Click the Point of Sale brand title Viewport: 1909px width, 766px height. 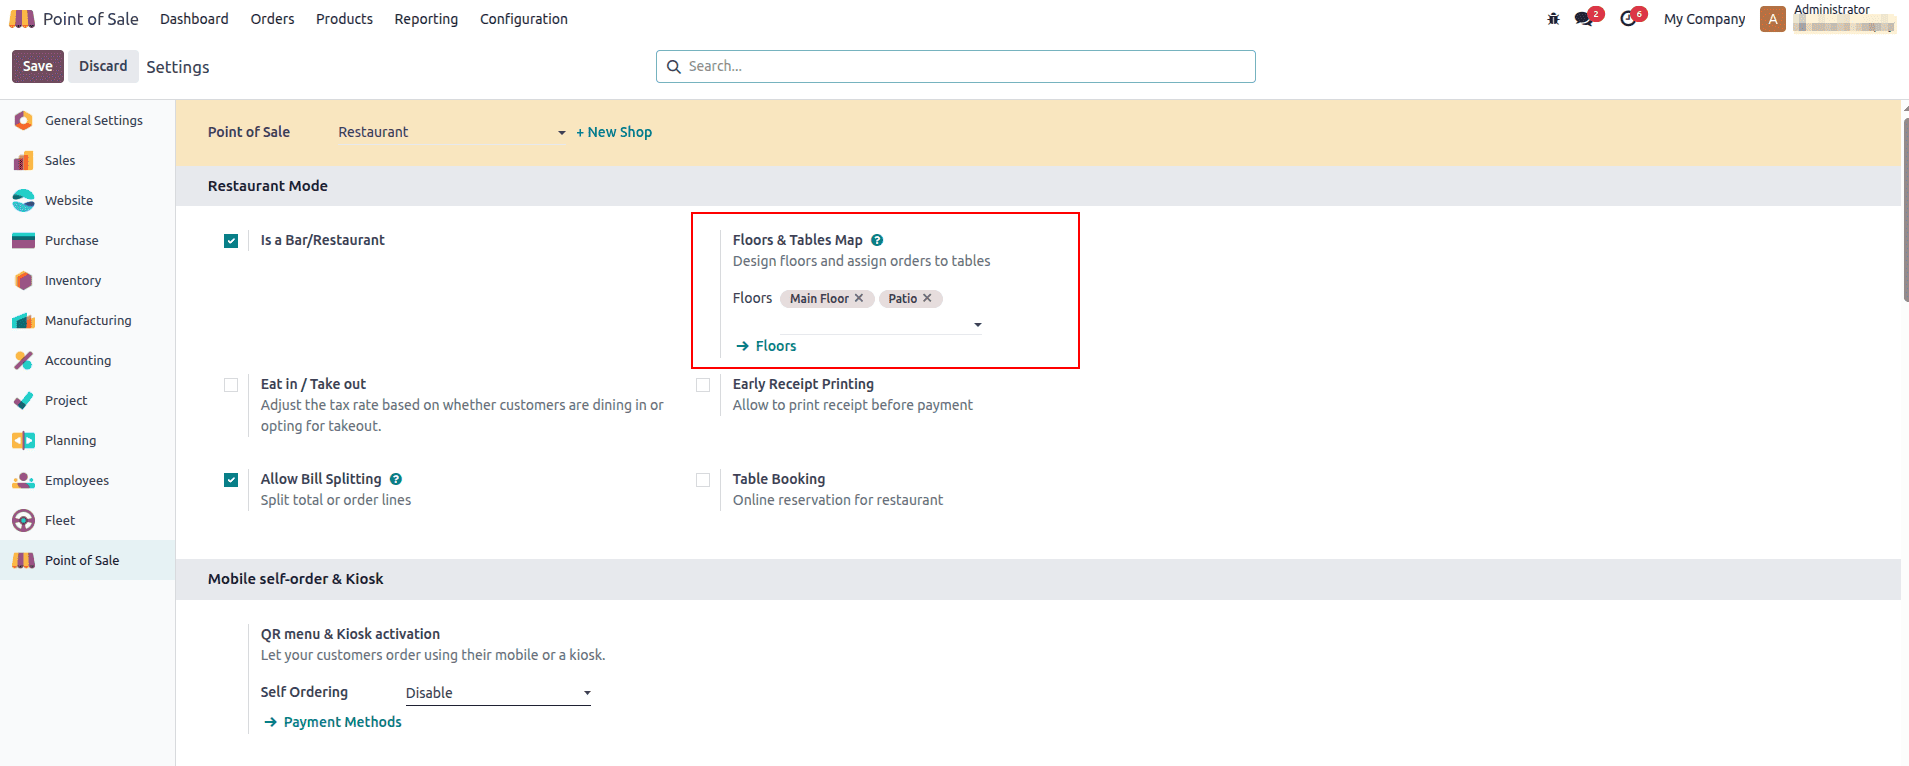coord(91,19)
